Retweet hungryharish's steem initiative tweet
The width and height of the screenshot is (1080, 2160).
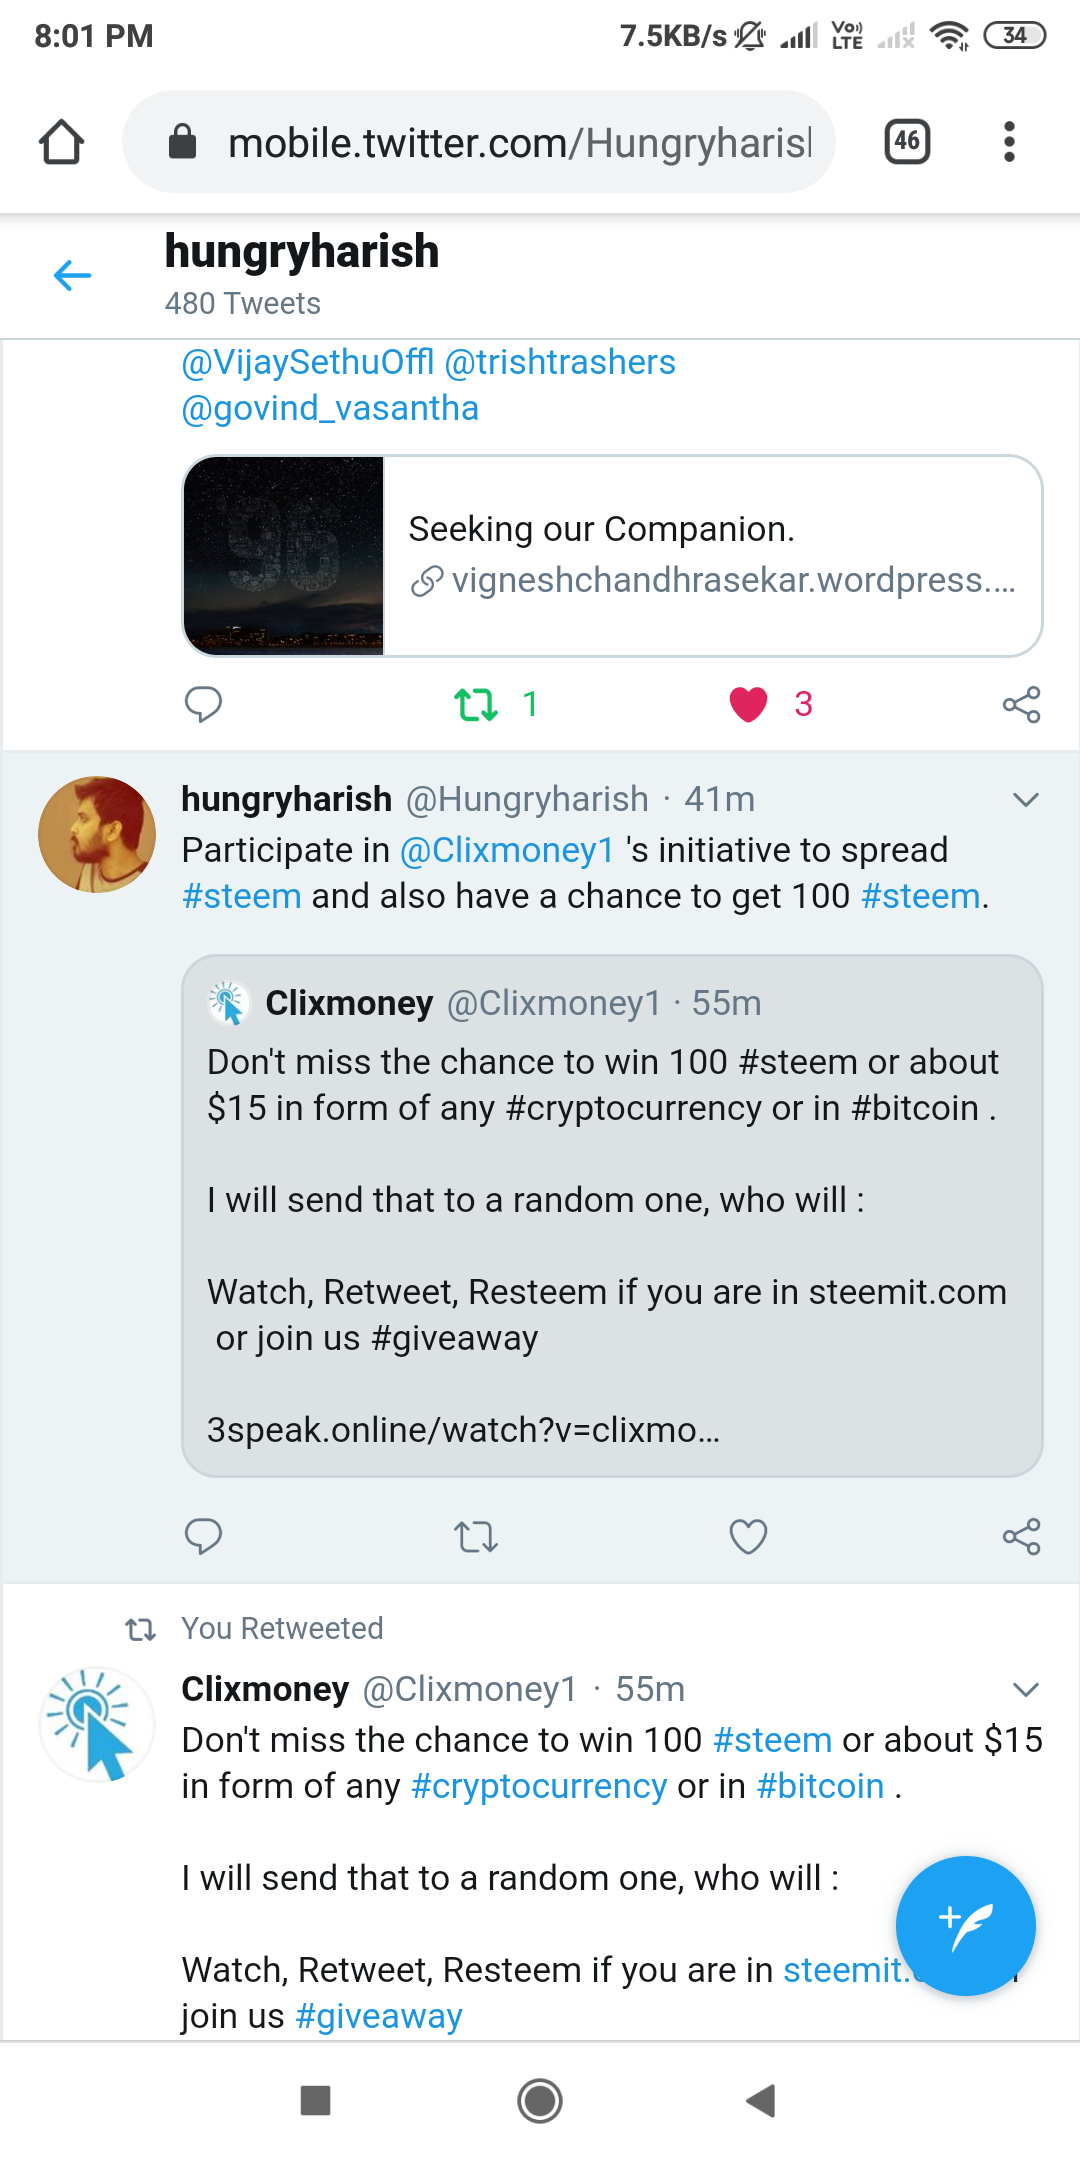[x=476, y=1536]
